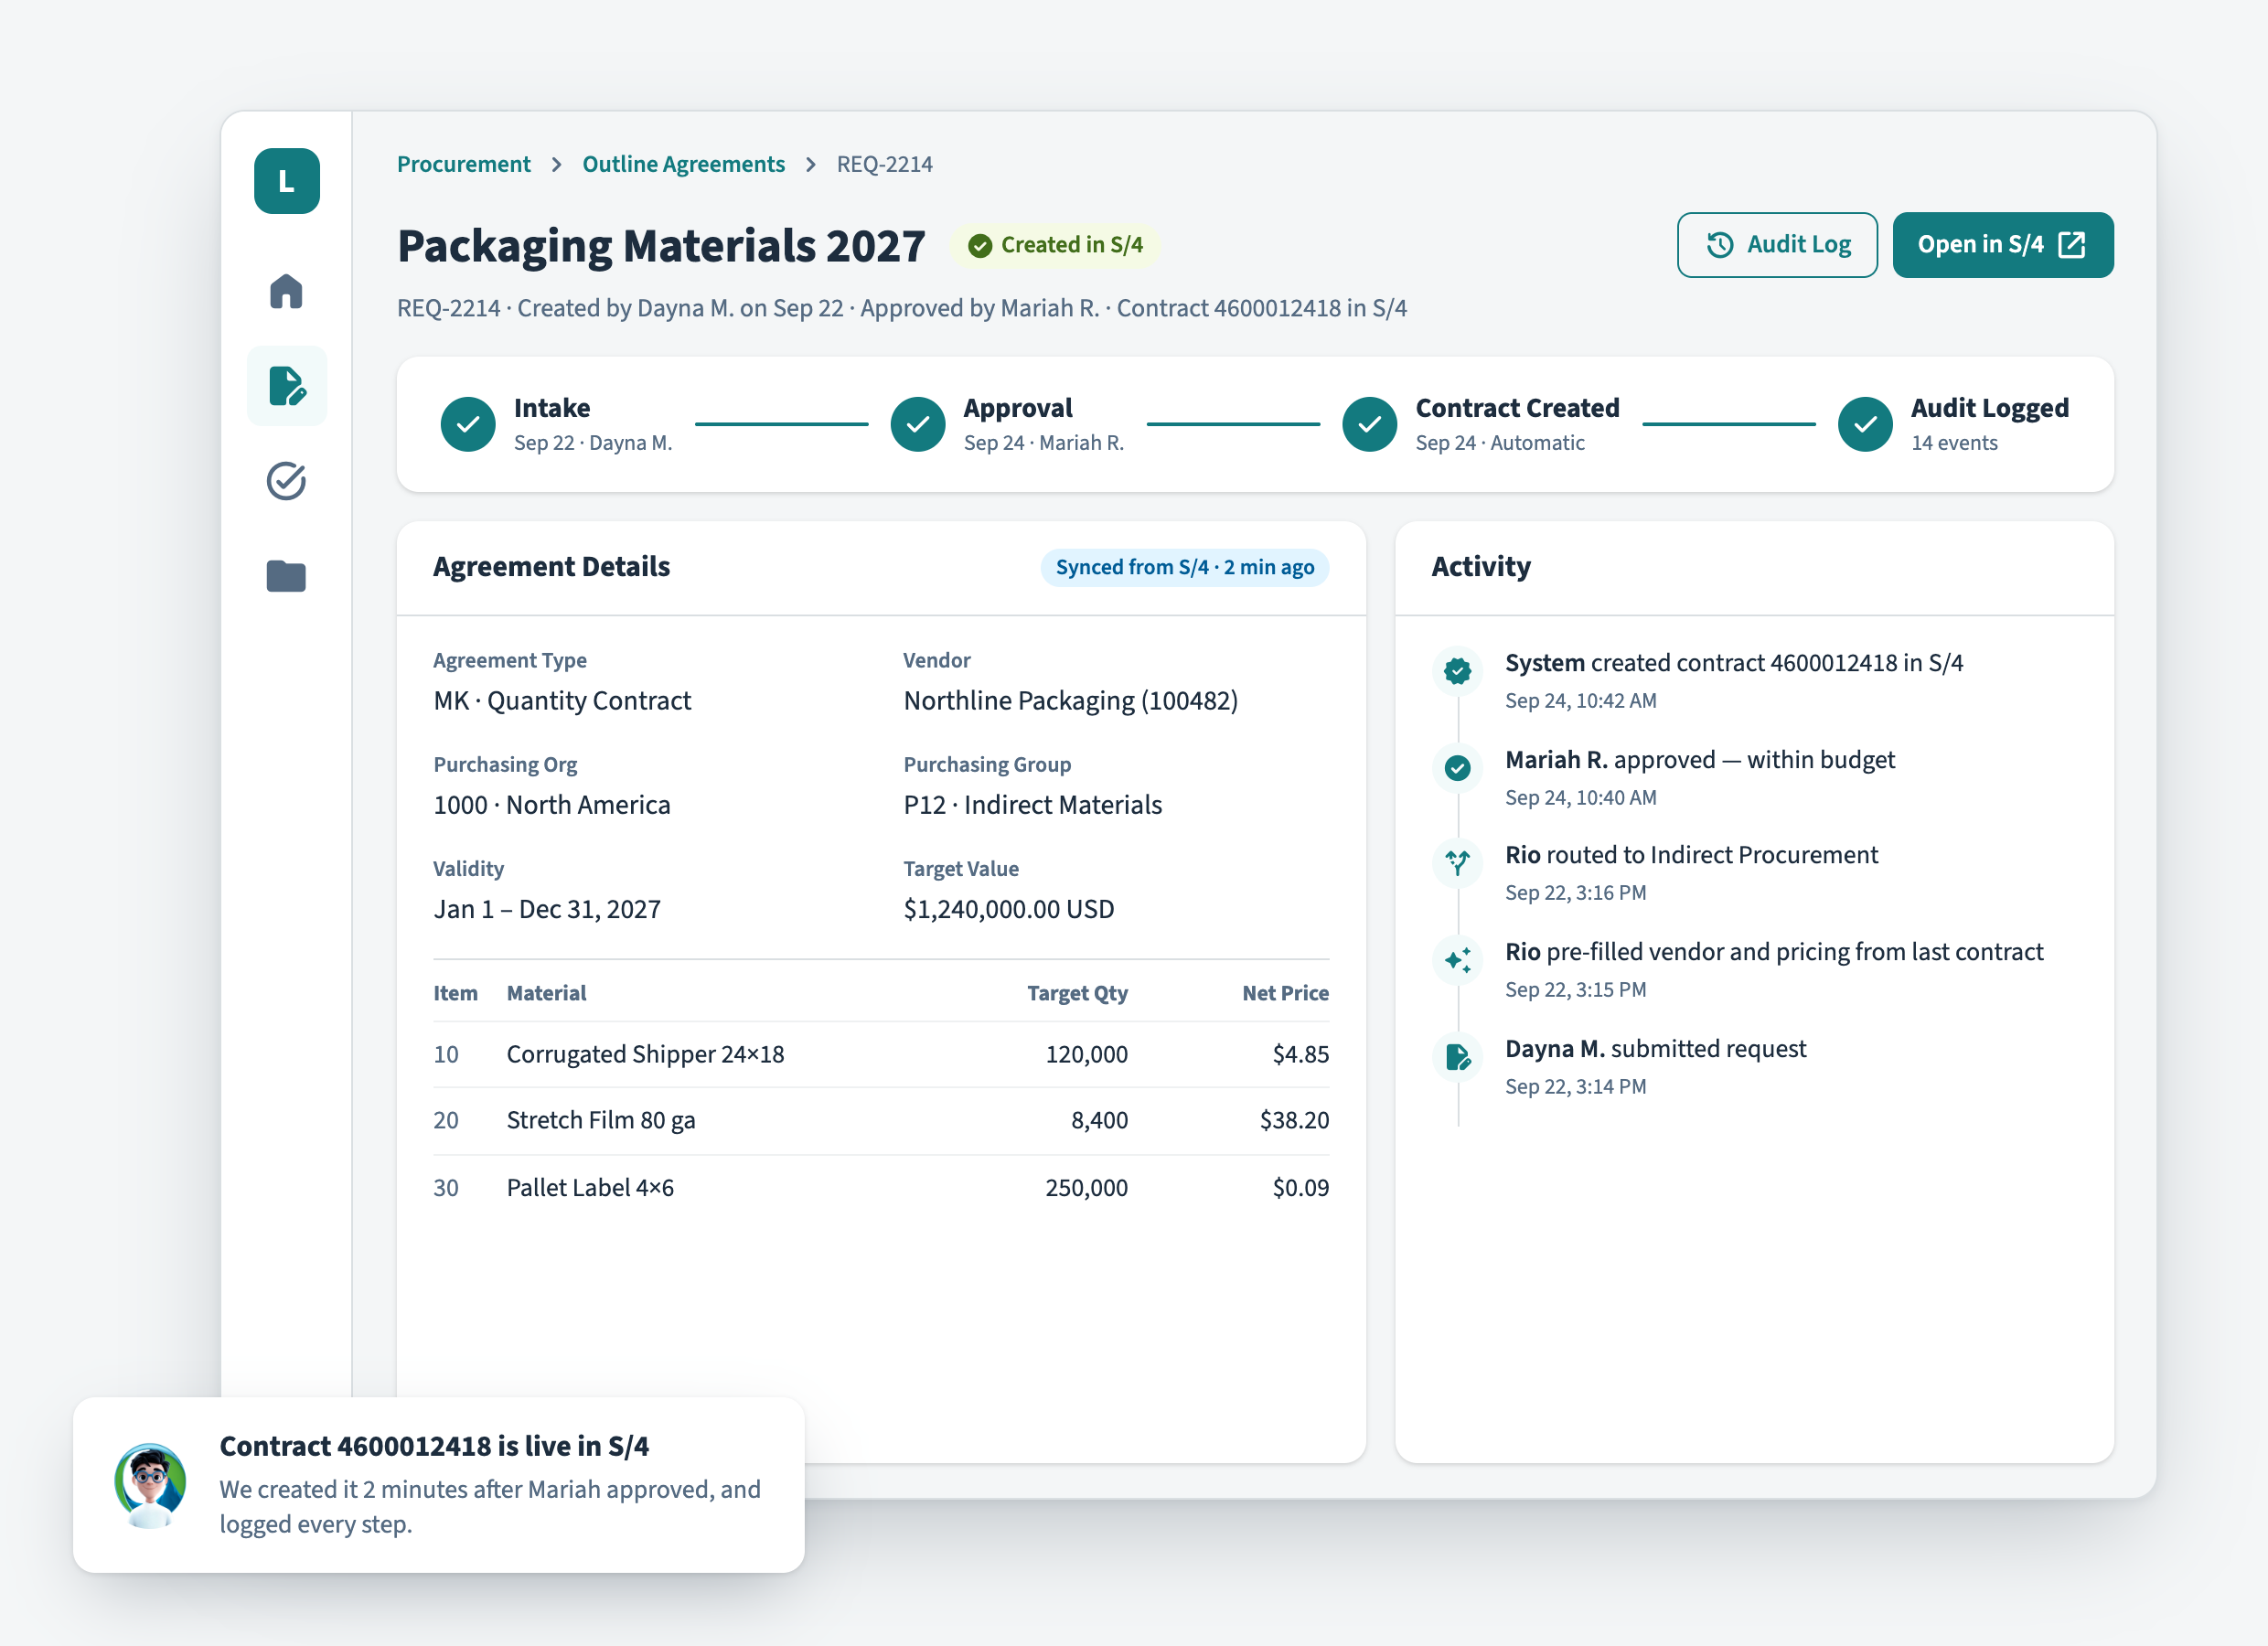
Task: Click MK · Quantity Contract value
Action: 562,701
